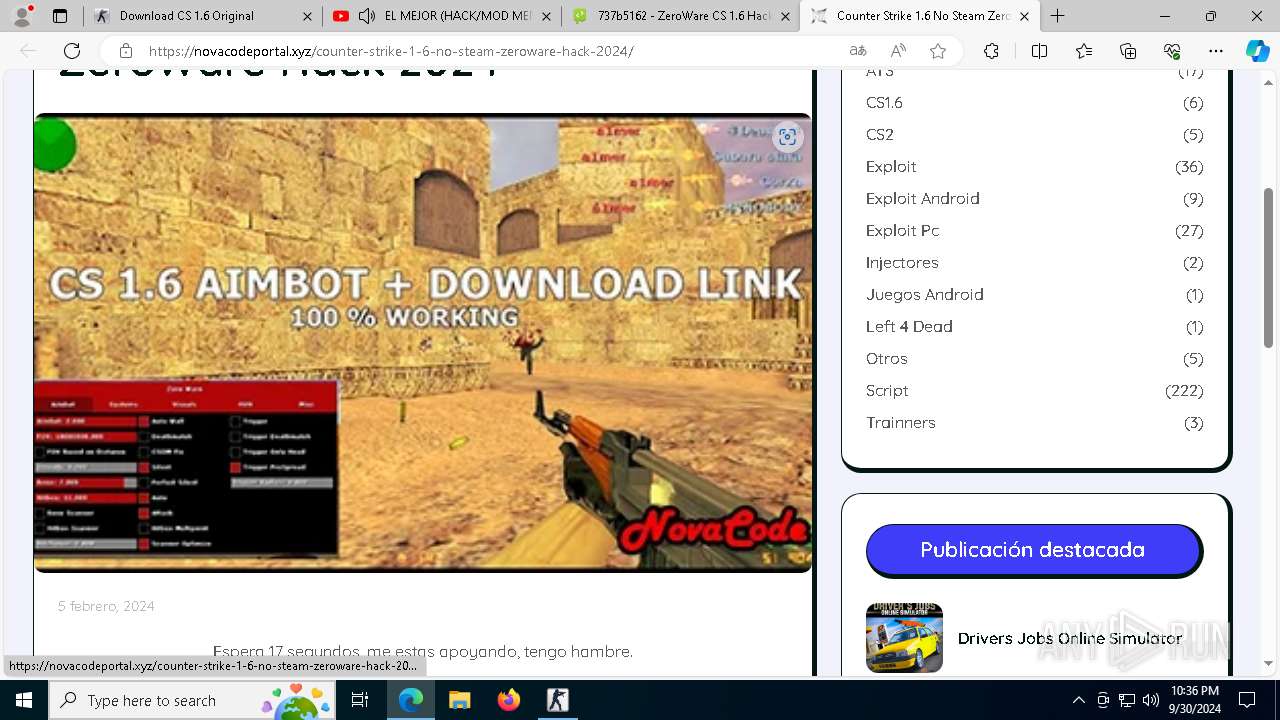Open the favorites list icon
The width and height of the screenshot is (1280, 720).
[x=1084, y=51]
